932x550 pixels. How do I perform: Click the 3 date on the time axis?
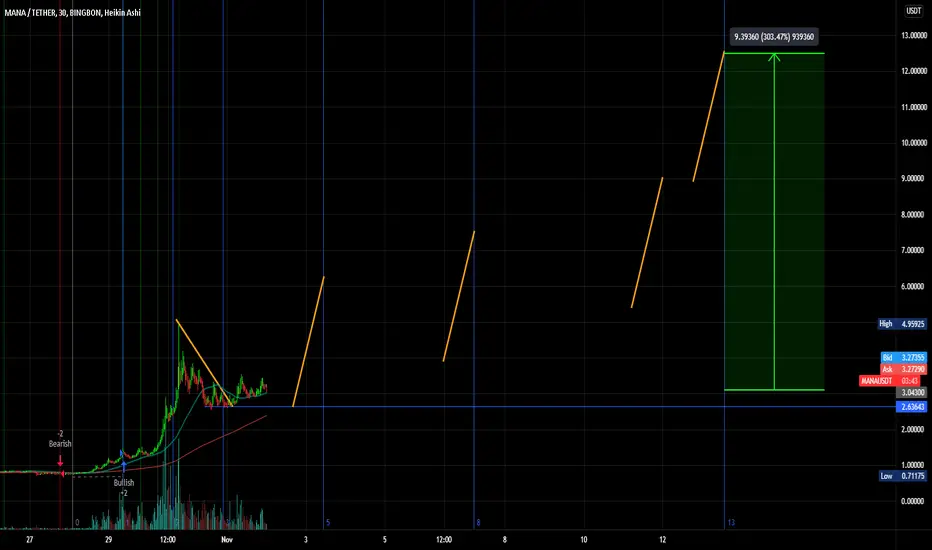[306, 540]
